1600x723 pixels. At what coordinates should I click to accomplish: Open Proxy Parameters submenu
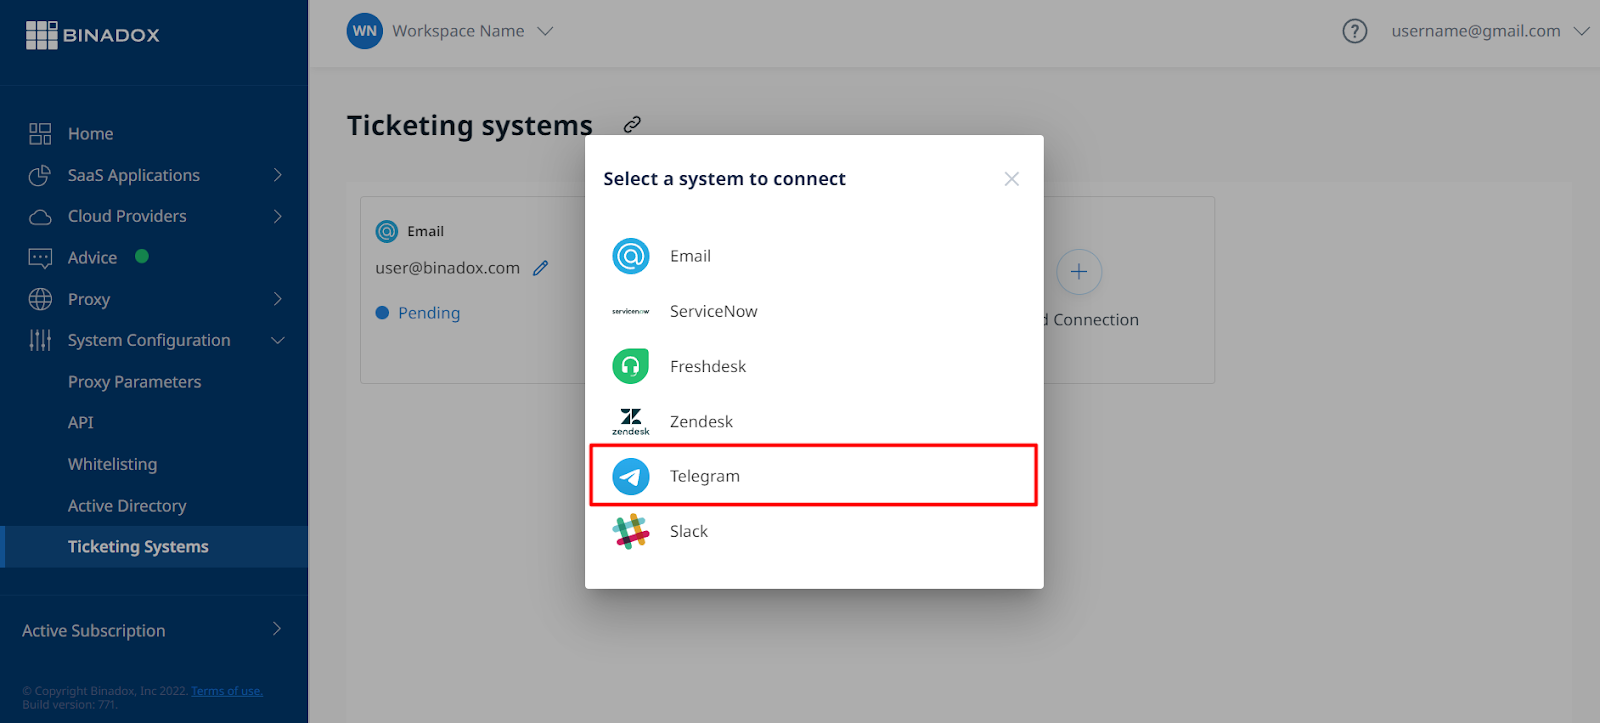click(134, 382)
